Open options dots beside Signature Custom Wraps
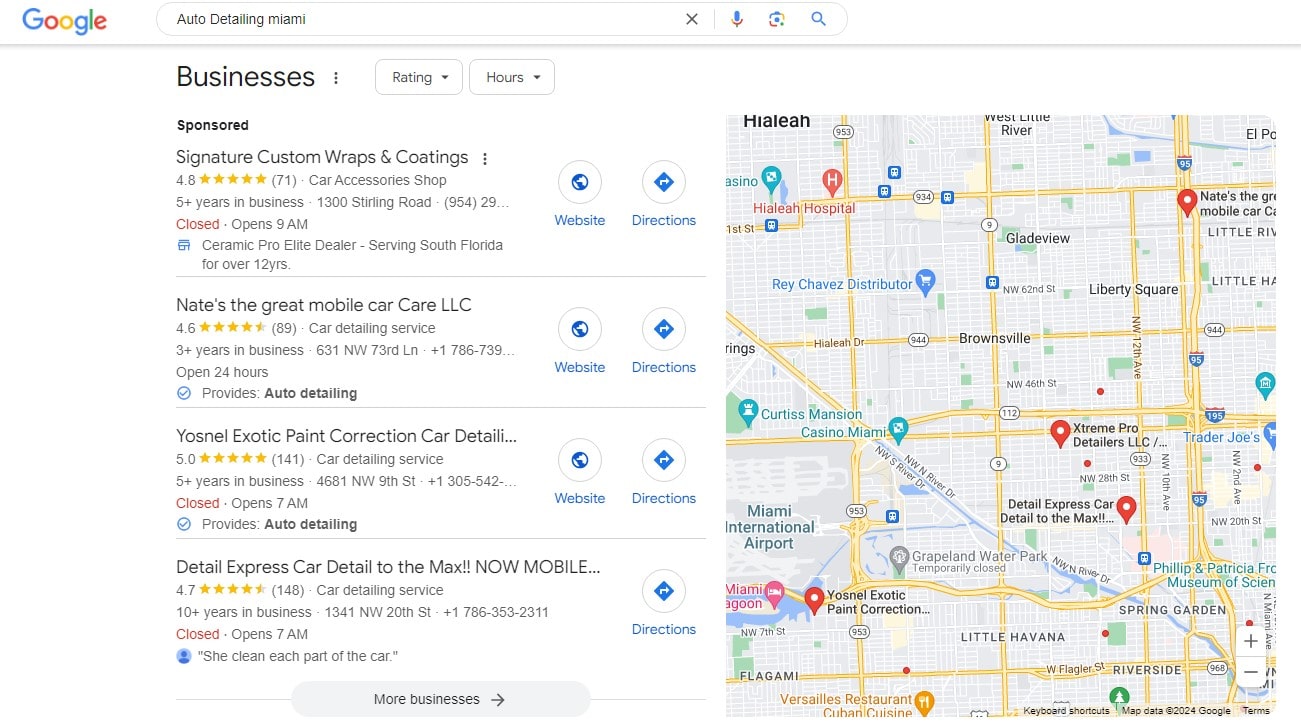The image size is (1301, 725). pos(485,158)
